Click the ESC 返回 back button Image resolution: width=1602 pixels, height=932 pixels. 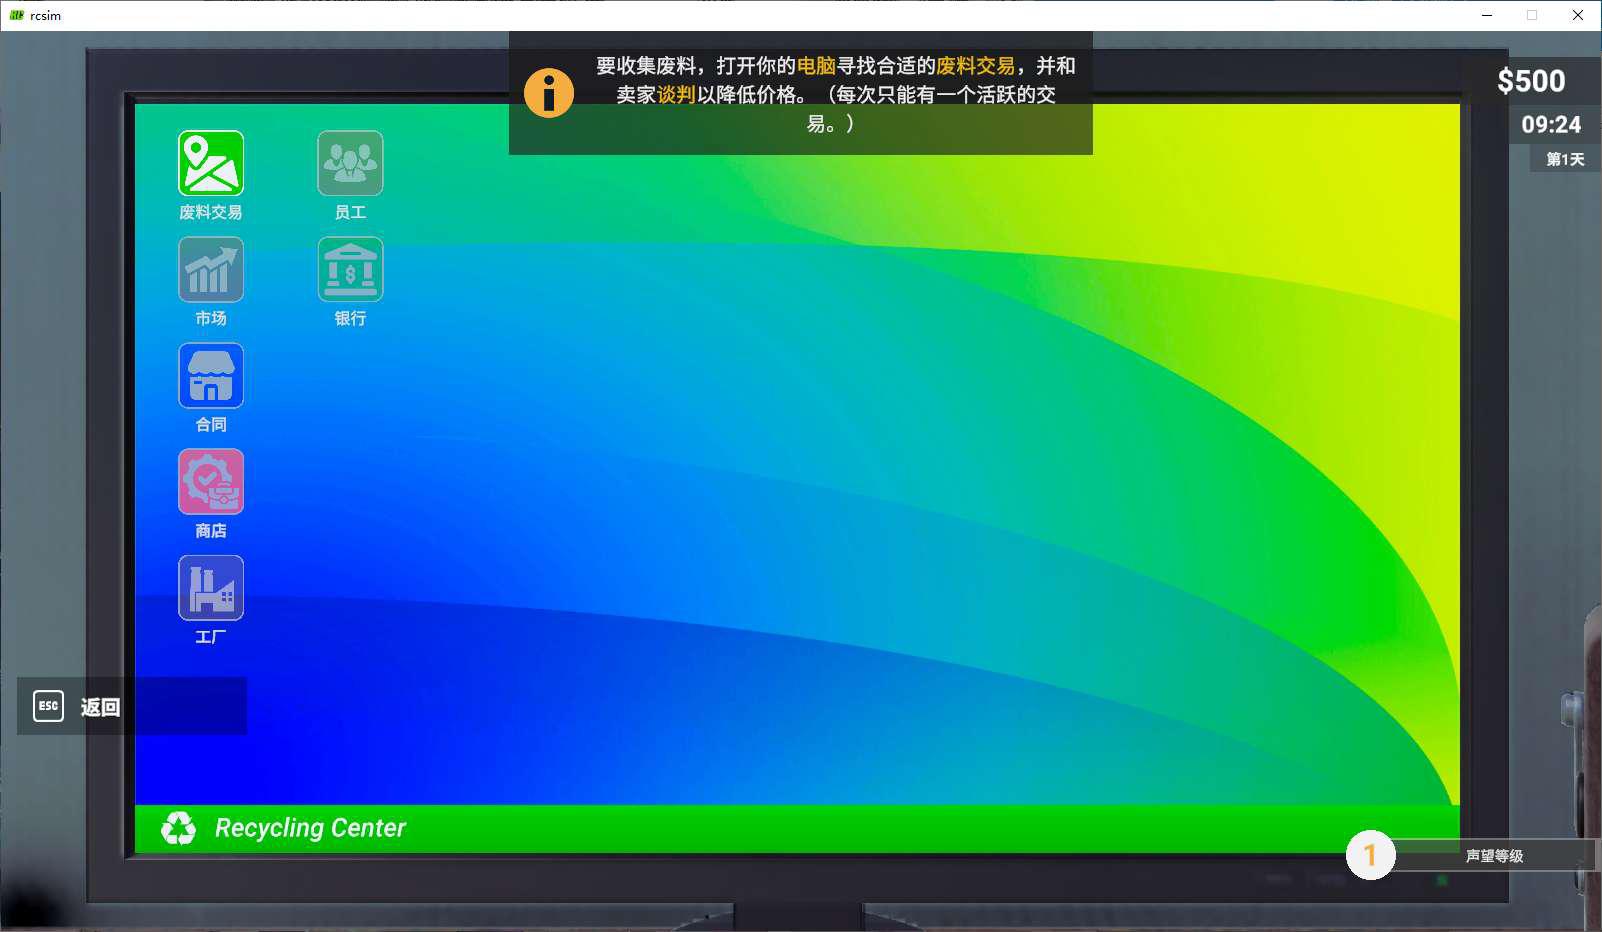(131, 706)
